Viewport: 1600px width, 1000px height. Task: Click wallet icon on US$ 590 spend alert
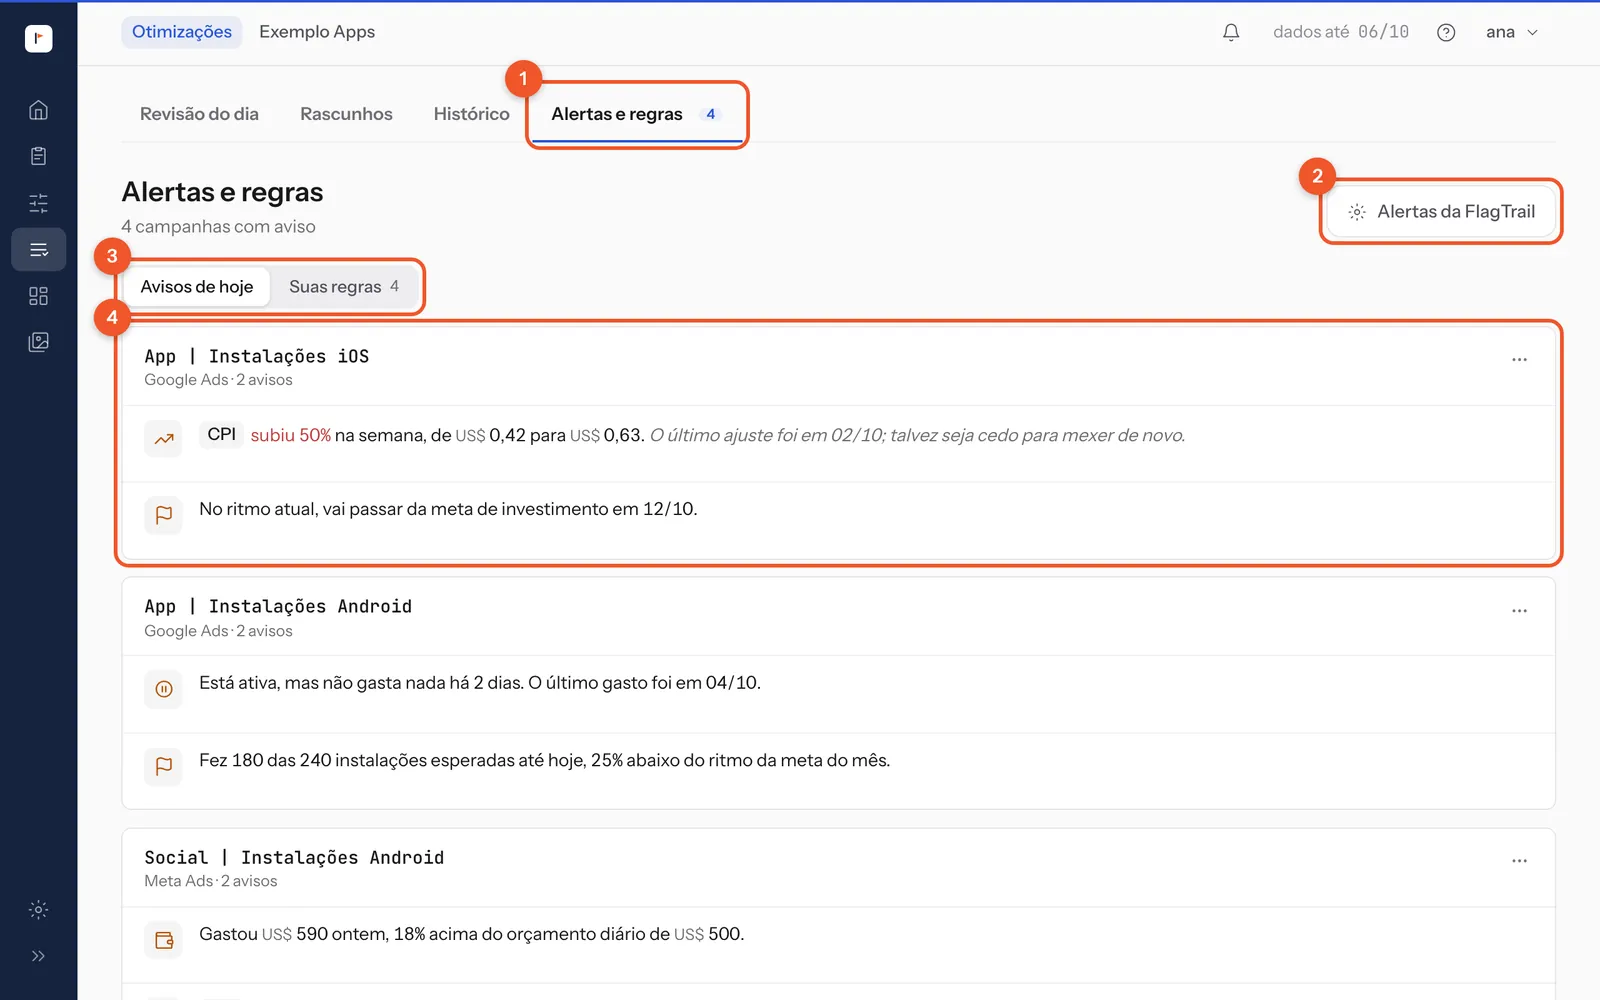[x=164, y=940]
